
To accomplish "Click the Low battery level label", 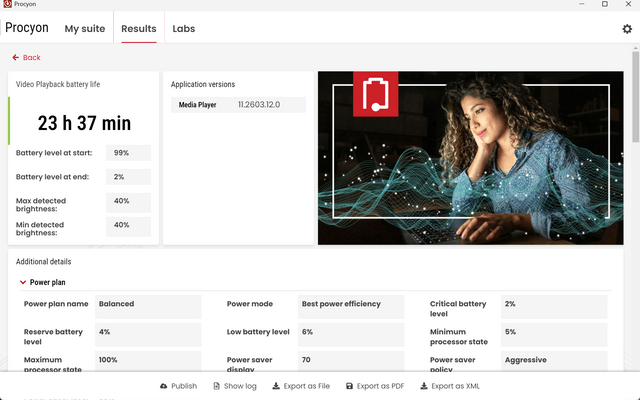I will 258,332.
